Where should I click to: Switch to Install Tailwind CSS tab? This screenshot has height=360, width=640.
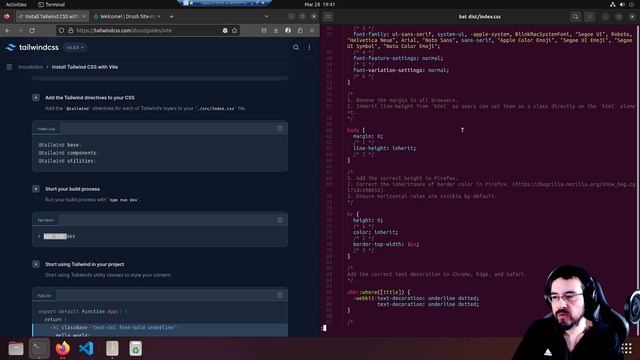click(x=52, y=16)
